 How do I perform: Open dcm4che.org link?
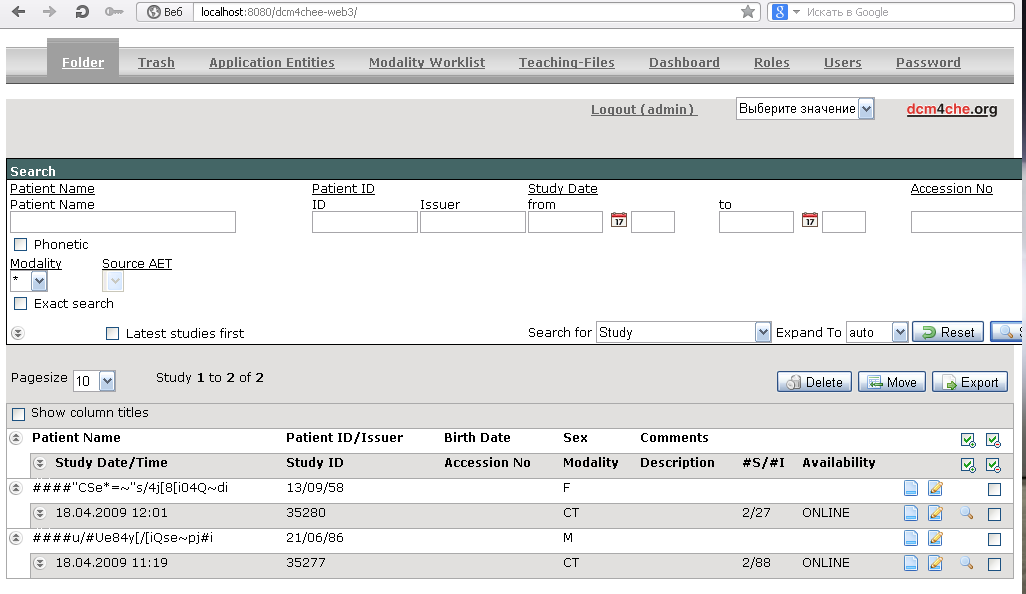[951, 109]
